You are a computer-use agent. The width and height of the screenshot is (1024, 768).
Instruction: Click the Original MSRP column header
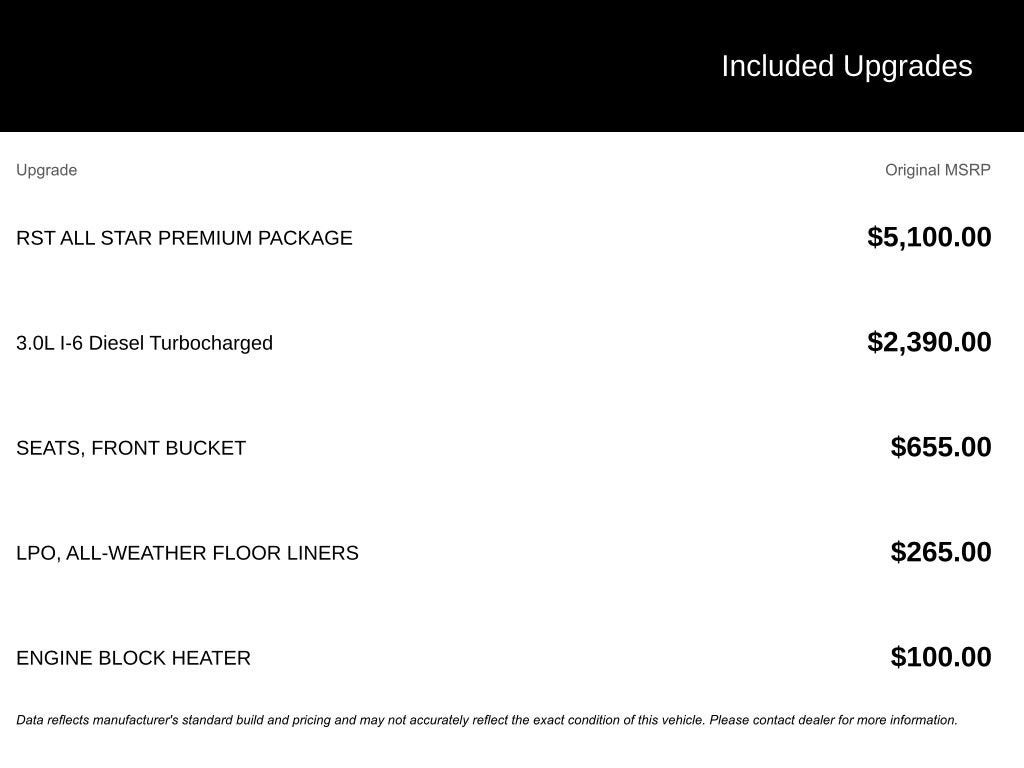tap(937, 170)
